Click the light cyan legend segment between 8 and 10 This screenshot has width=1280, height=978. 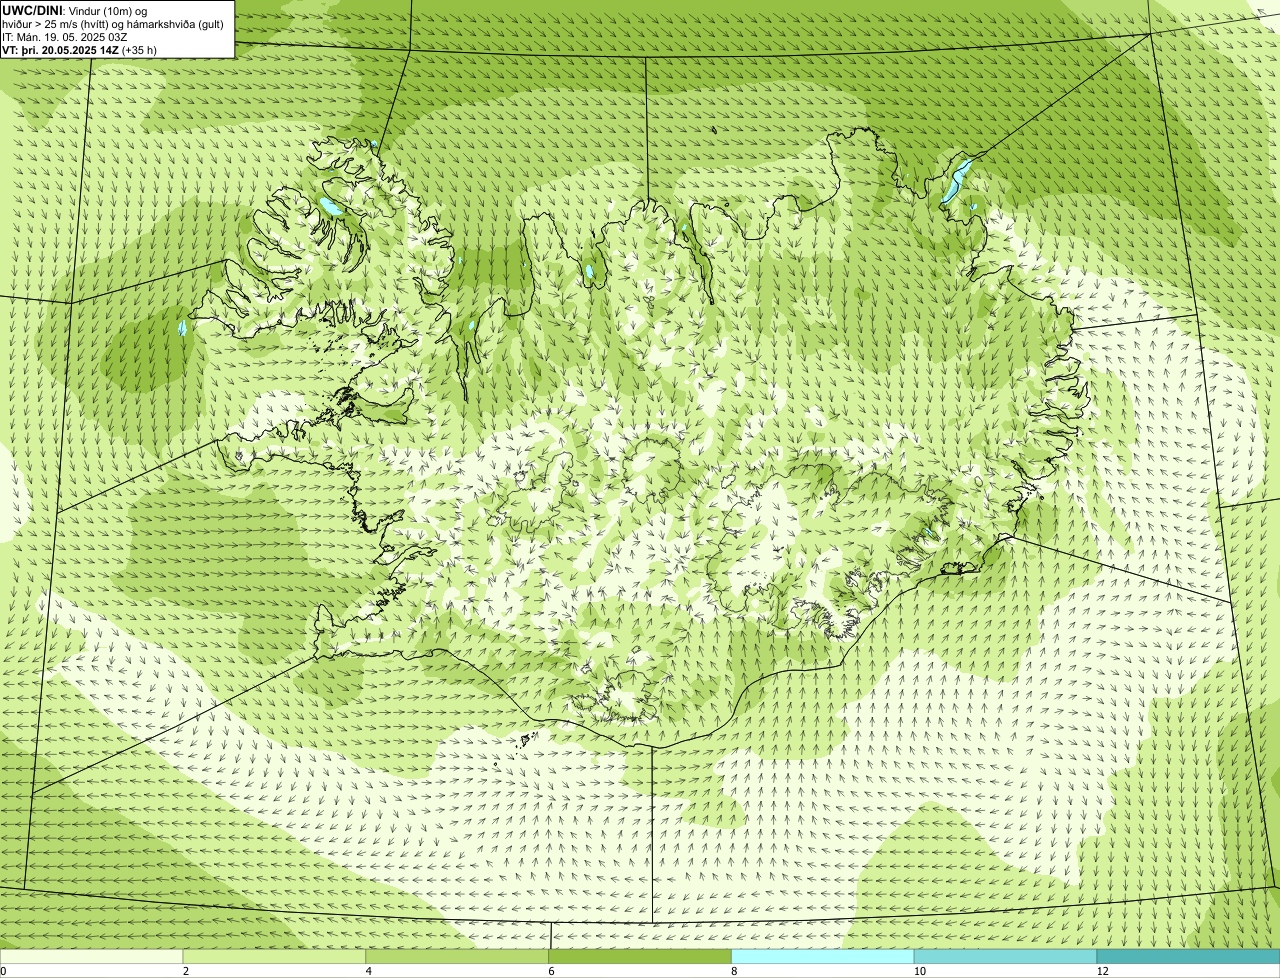coord(824,956)
